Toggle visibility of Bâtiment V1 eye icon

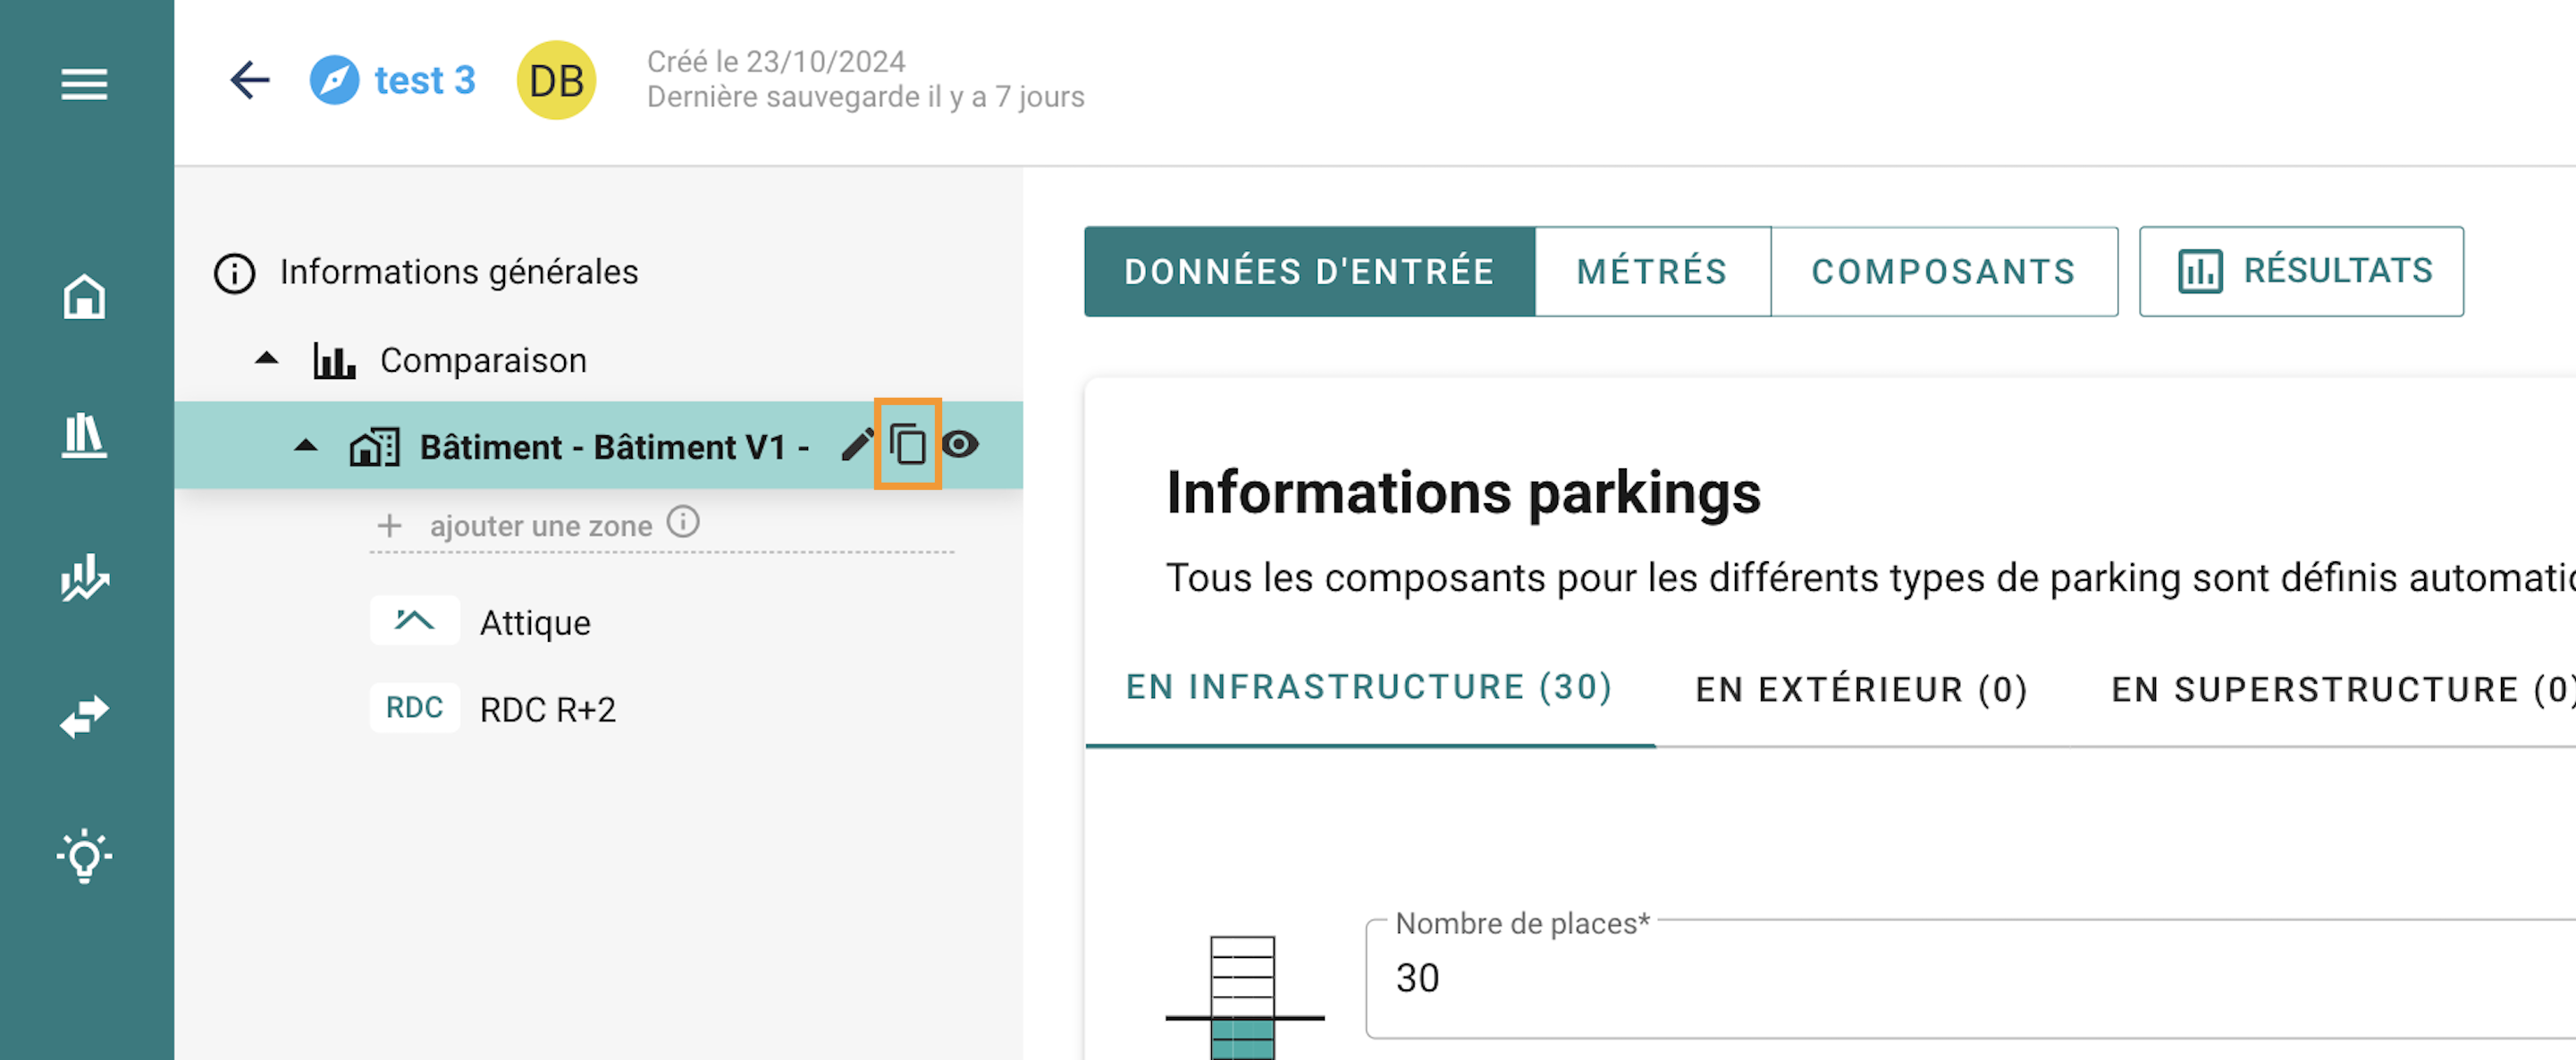(x=960, y=444)
